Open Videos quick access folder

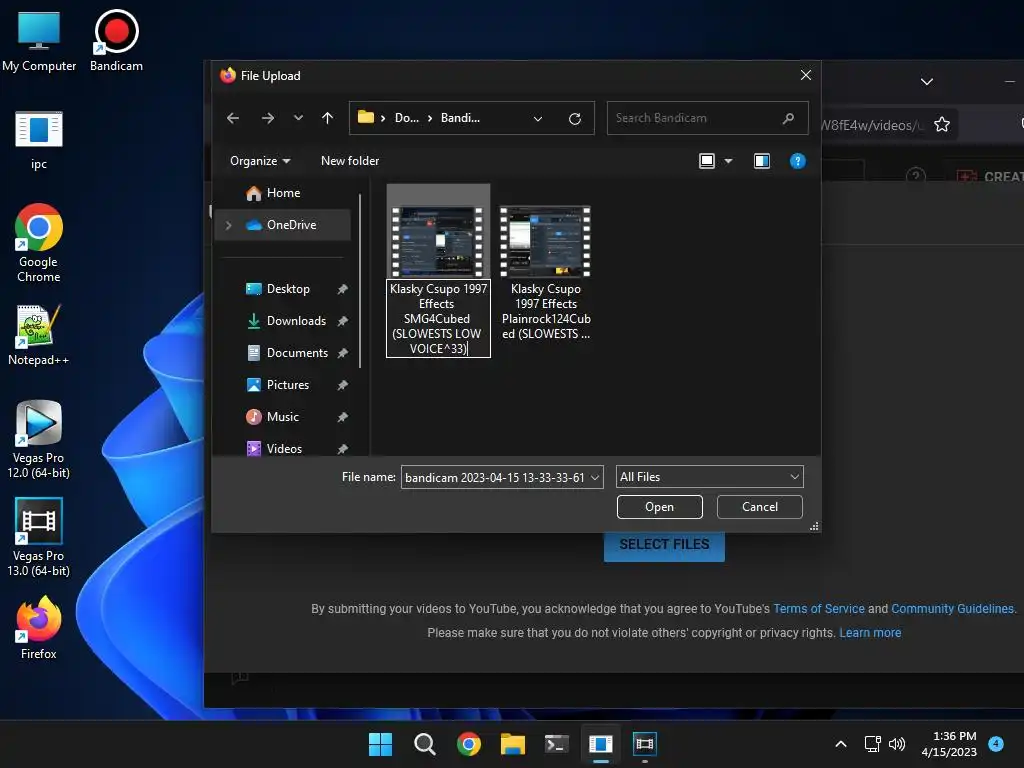click(284, 449)
